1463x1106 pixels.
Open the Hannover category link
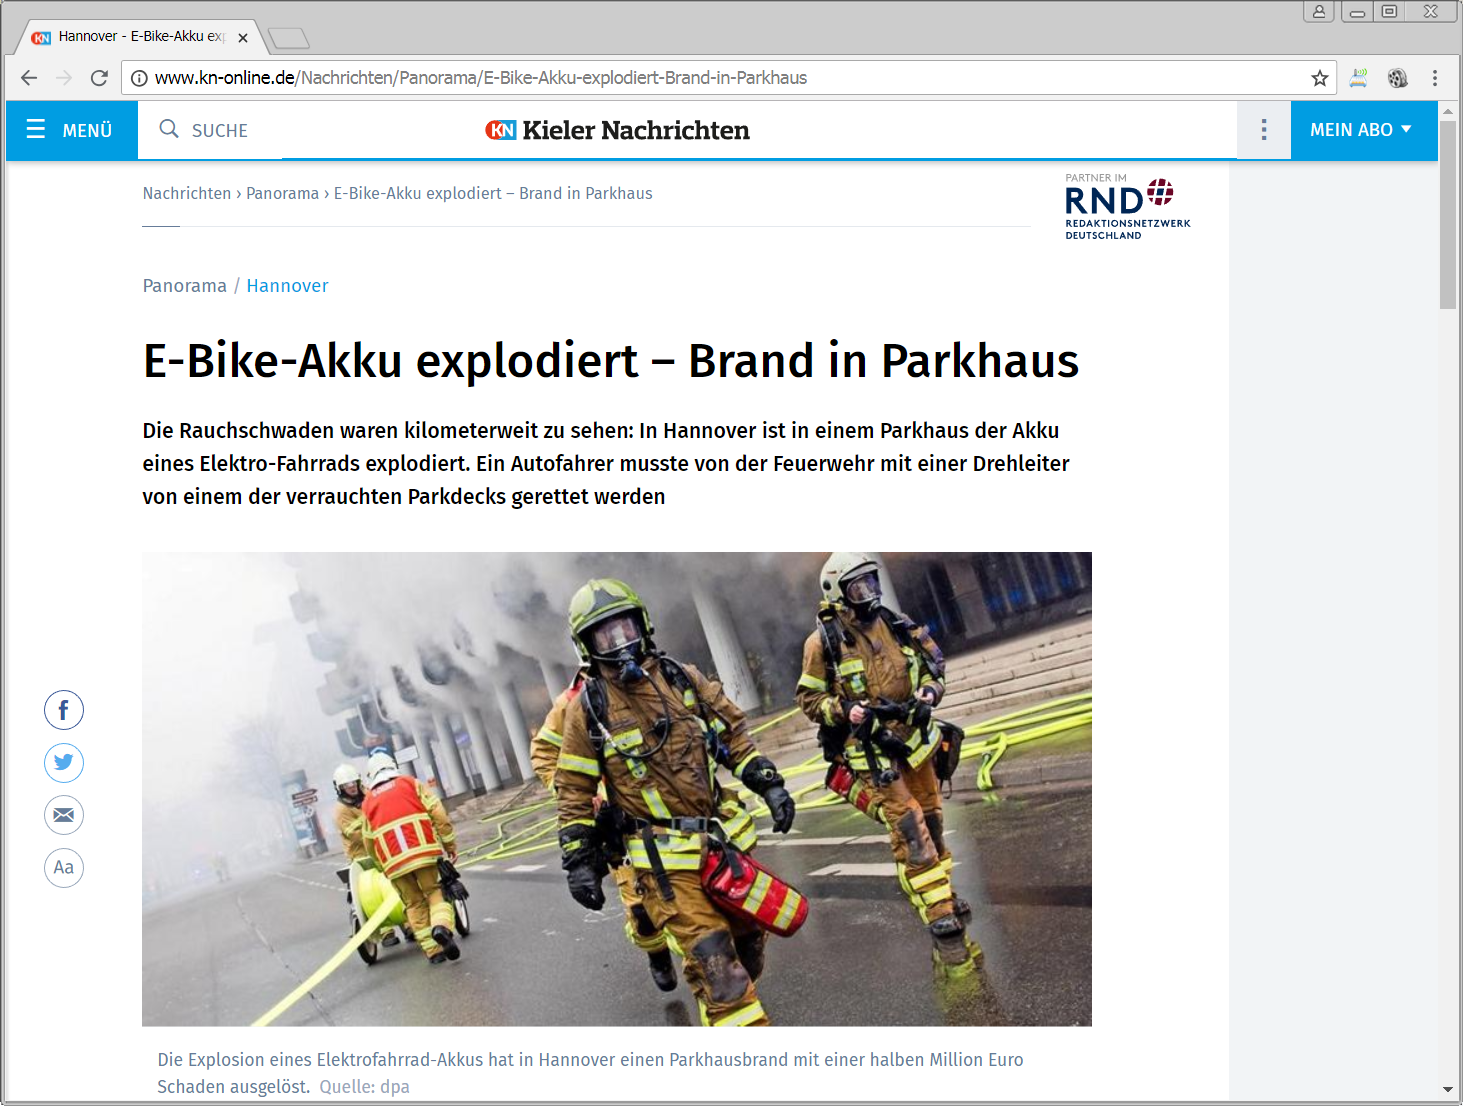coord(287,286)
